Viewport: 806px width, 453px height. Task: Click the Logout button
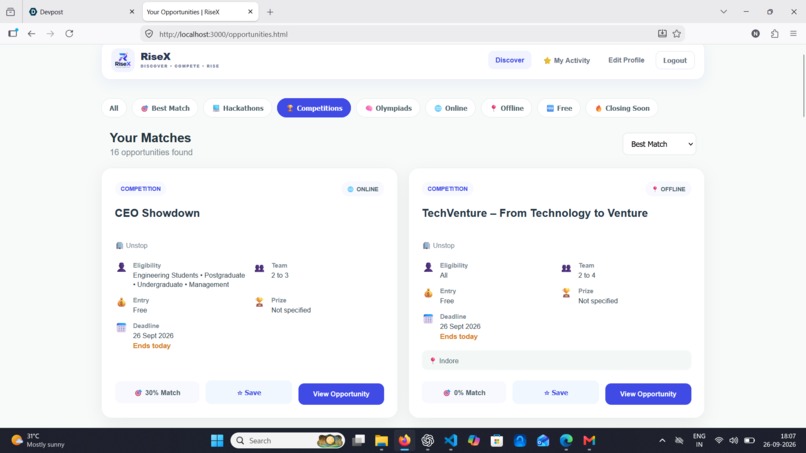[x=674, y=60]
